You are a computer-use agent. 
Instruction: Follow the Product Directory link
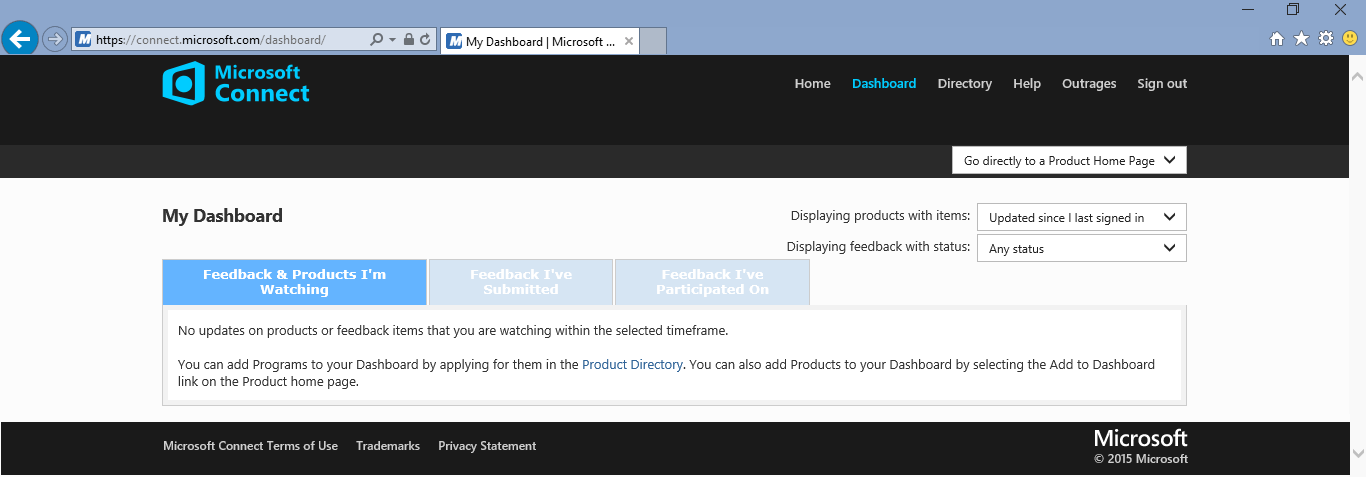[x=632, y=365]
